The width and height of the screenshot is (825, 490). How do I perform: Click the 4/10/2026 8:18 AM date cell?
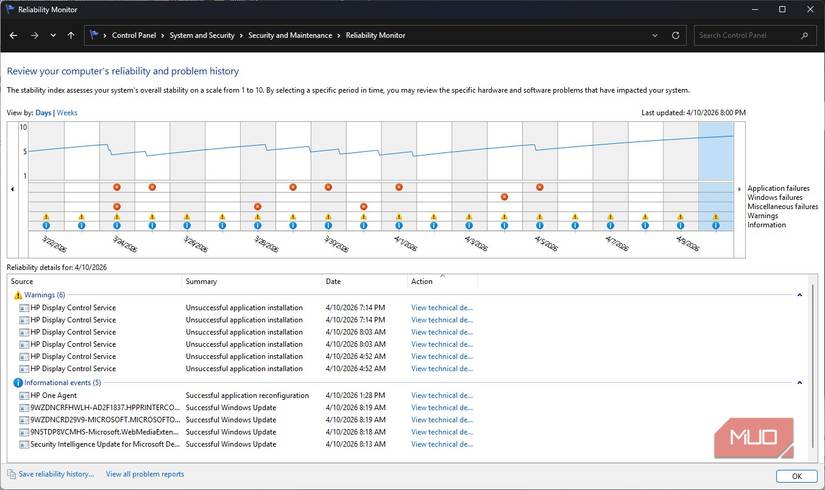tap(355, 432)
